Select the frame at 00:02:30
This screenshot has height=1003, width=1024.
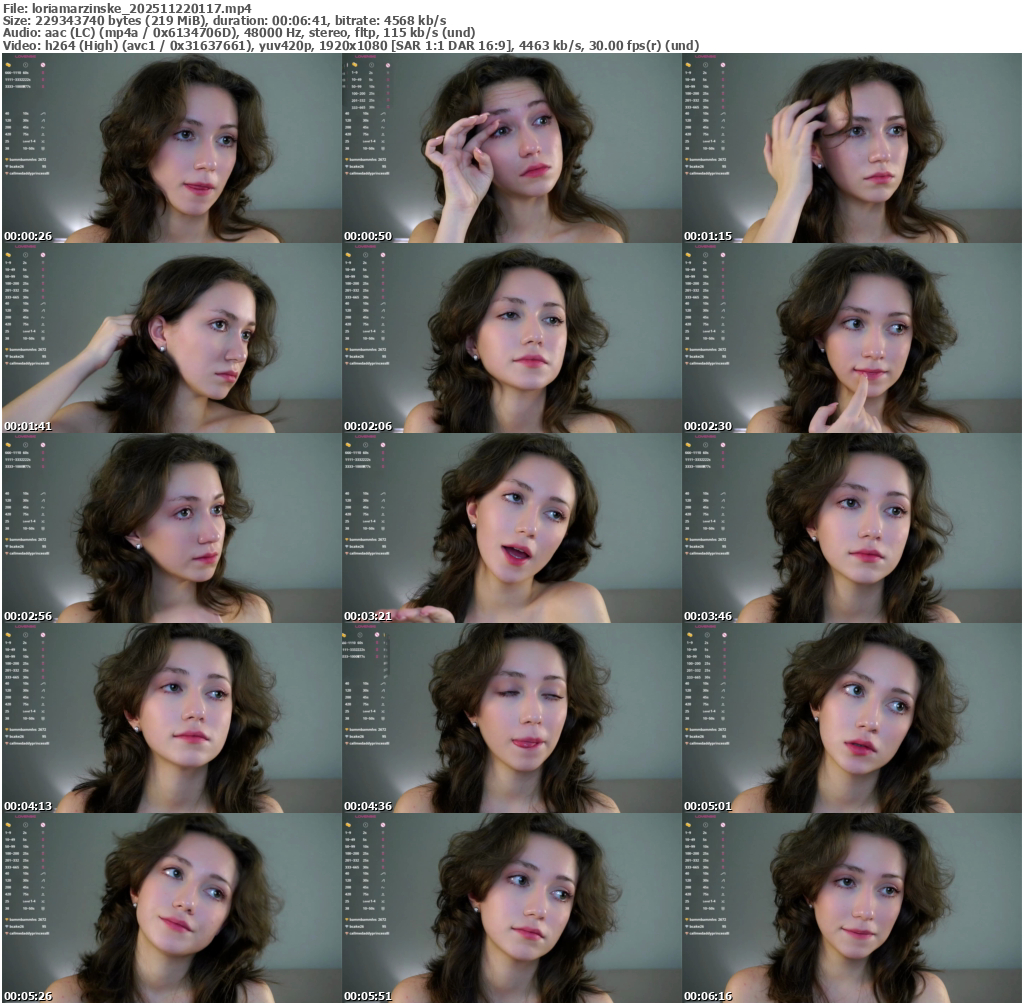click(x=851, y=338)
